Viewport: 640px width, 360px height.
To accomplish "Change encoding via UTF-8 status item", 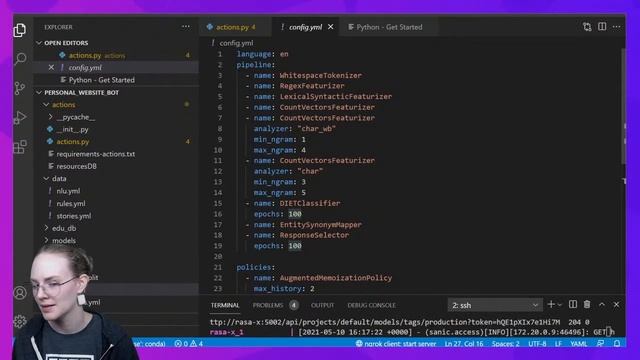I will (x=537, y=344).
